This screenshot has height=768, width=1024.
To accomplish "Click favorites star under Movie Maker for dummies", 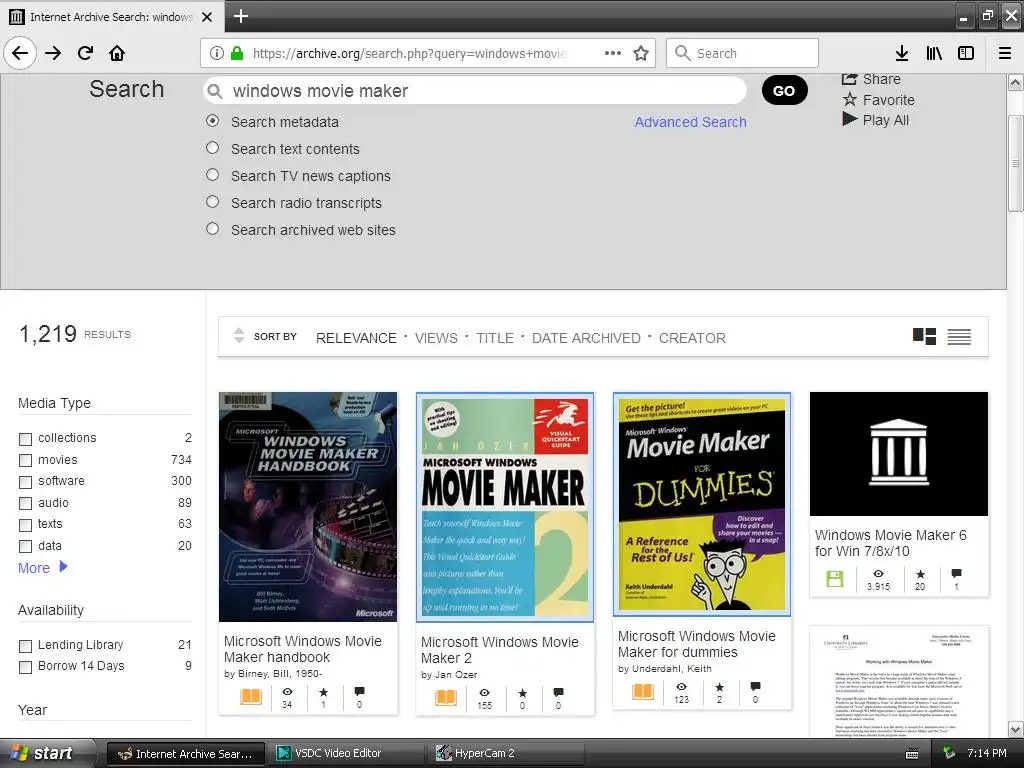I will click(x=719, y=687).
